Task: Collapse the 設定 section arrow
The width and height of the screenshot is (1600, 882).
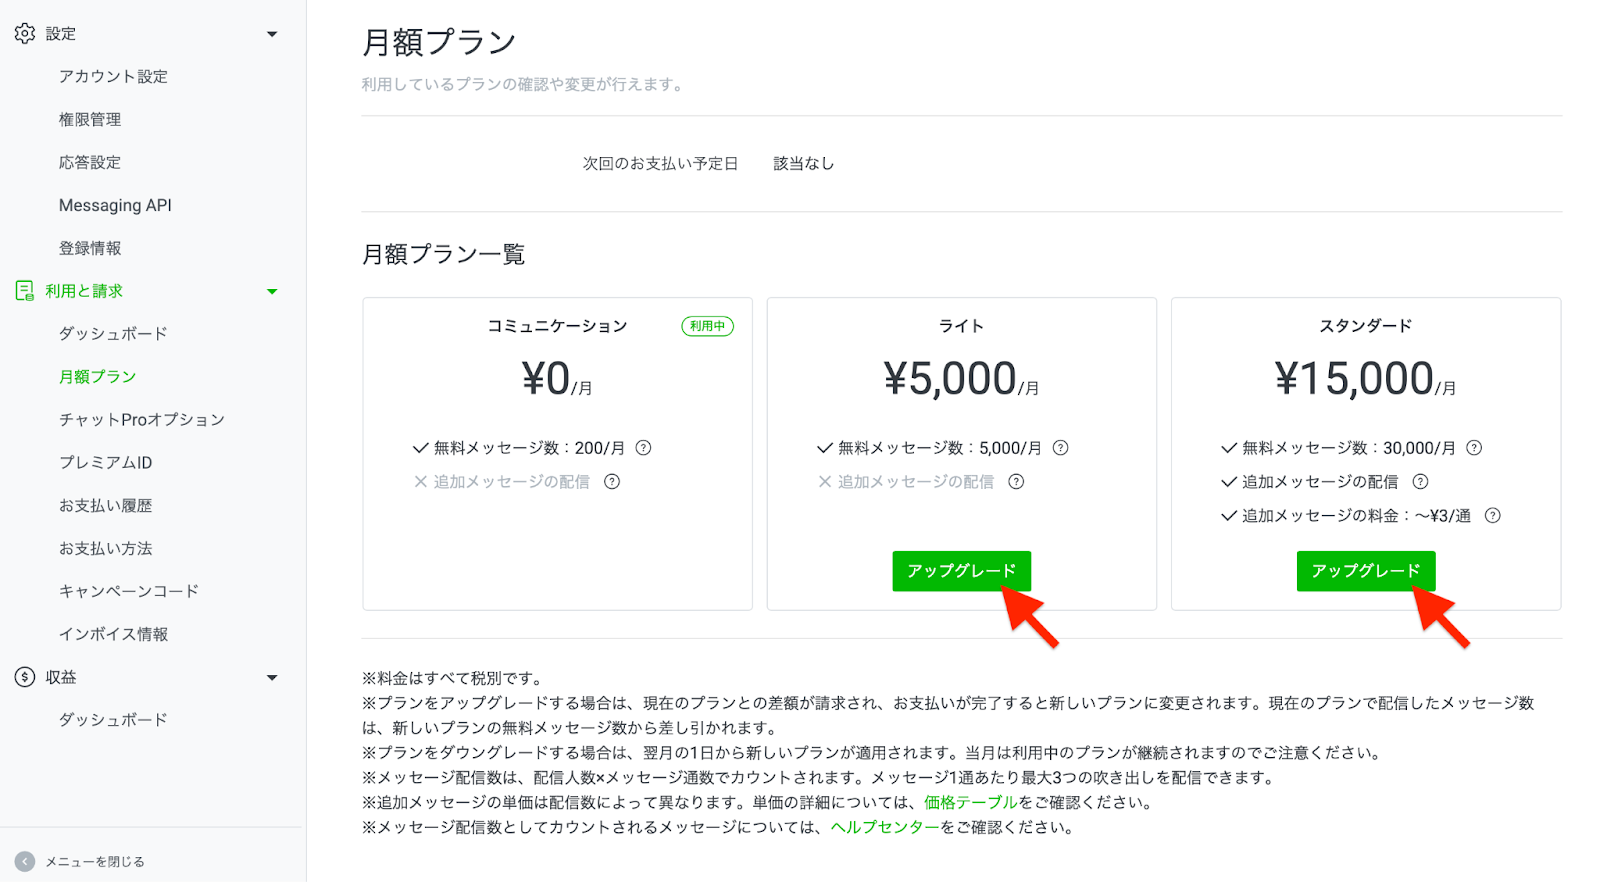Action: [272, 34]
